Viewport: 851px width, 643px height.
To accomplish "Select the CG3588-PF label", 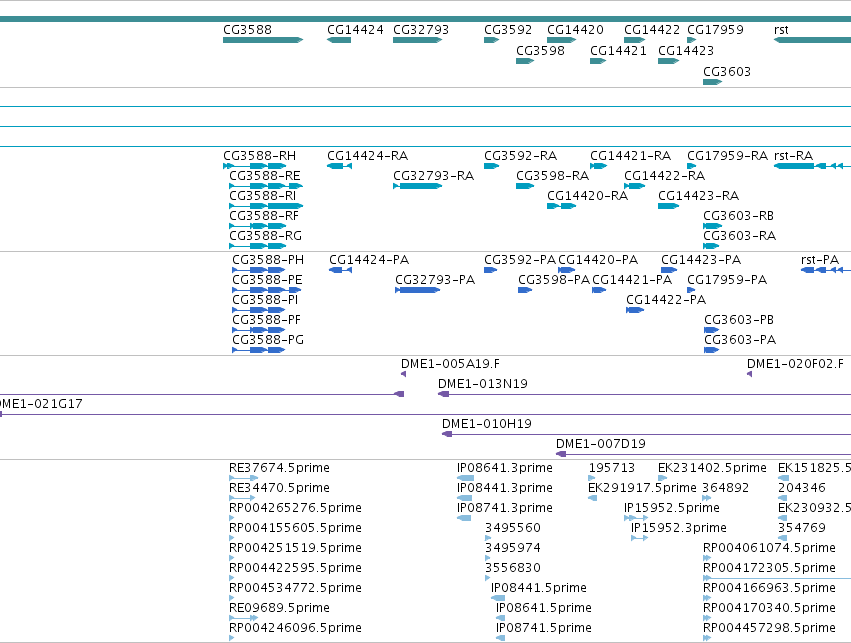I will tap(266, 320).
